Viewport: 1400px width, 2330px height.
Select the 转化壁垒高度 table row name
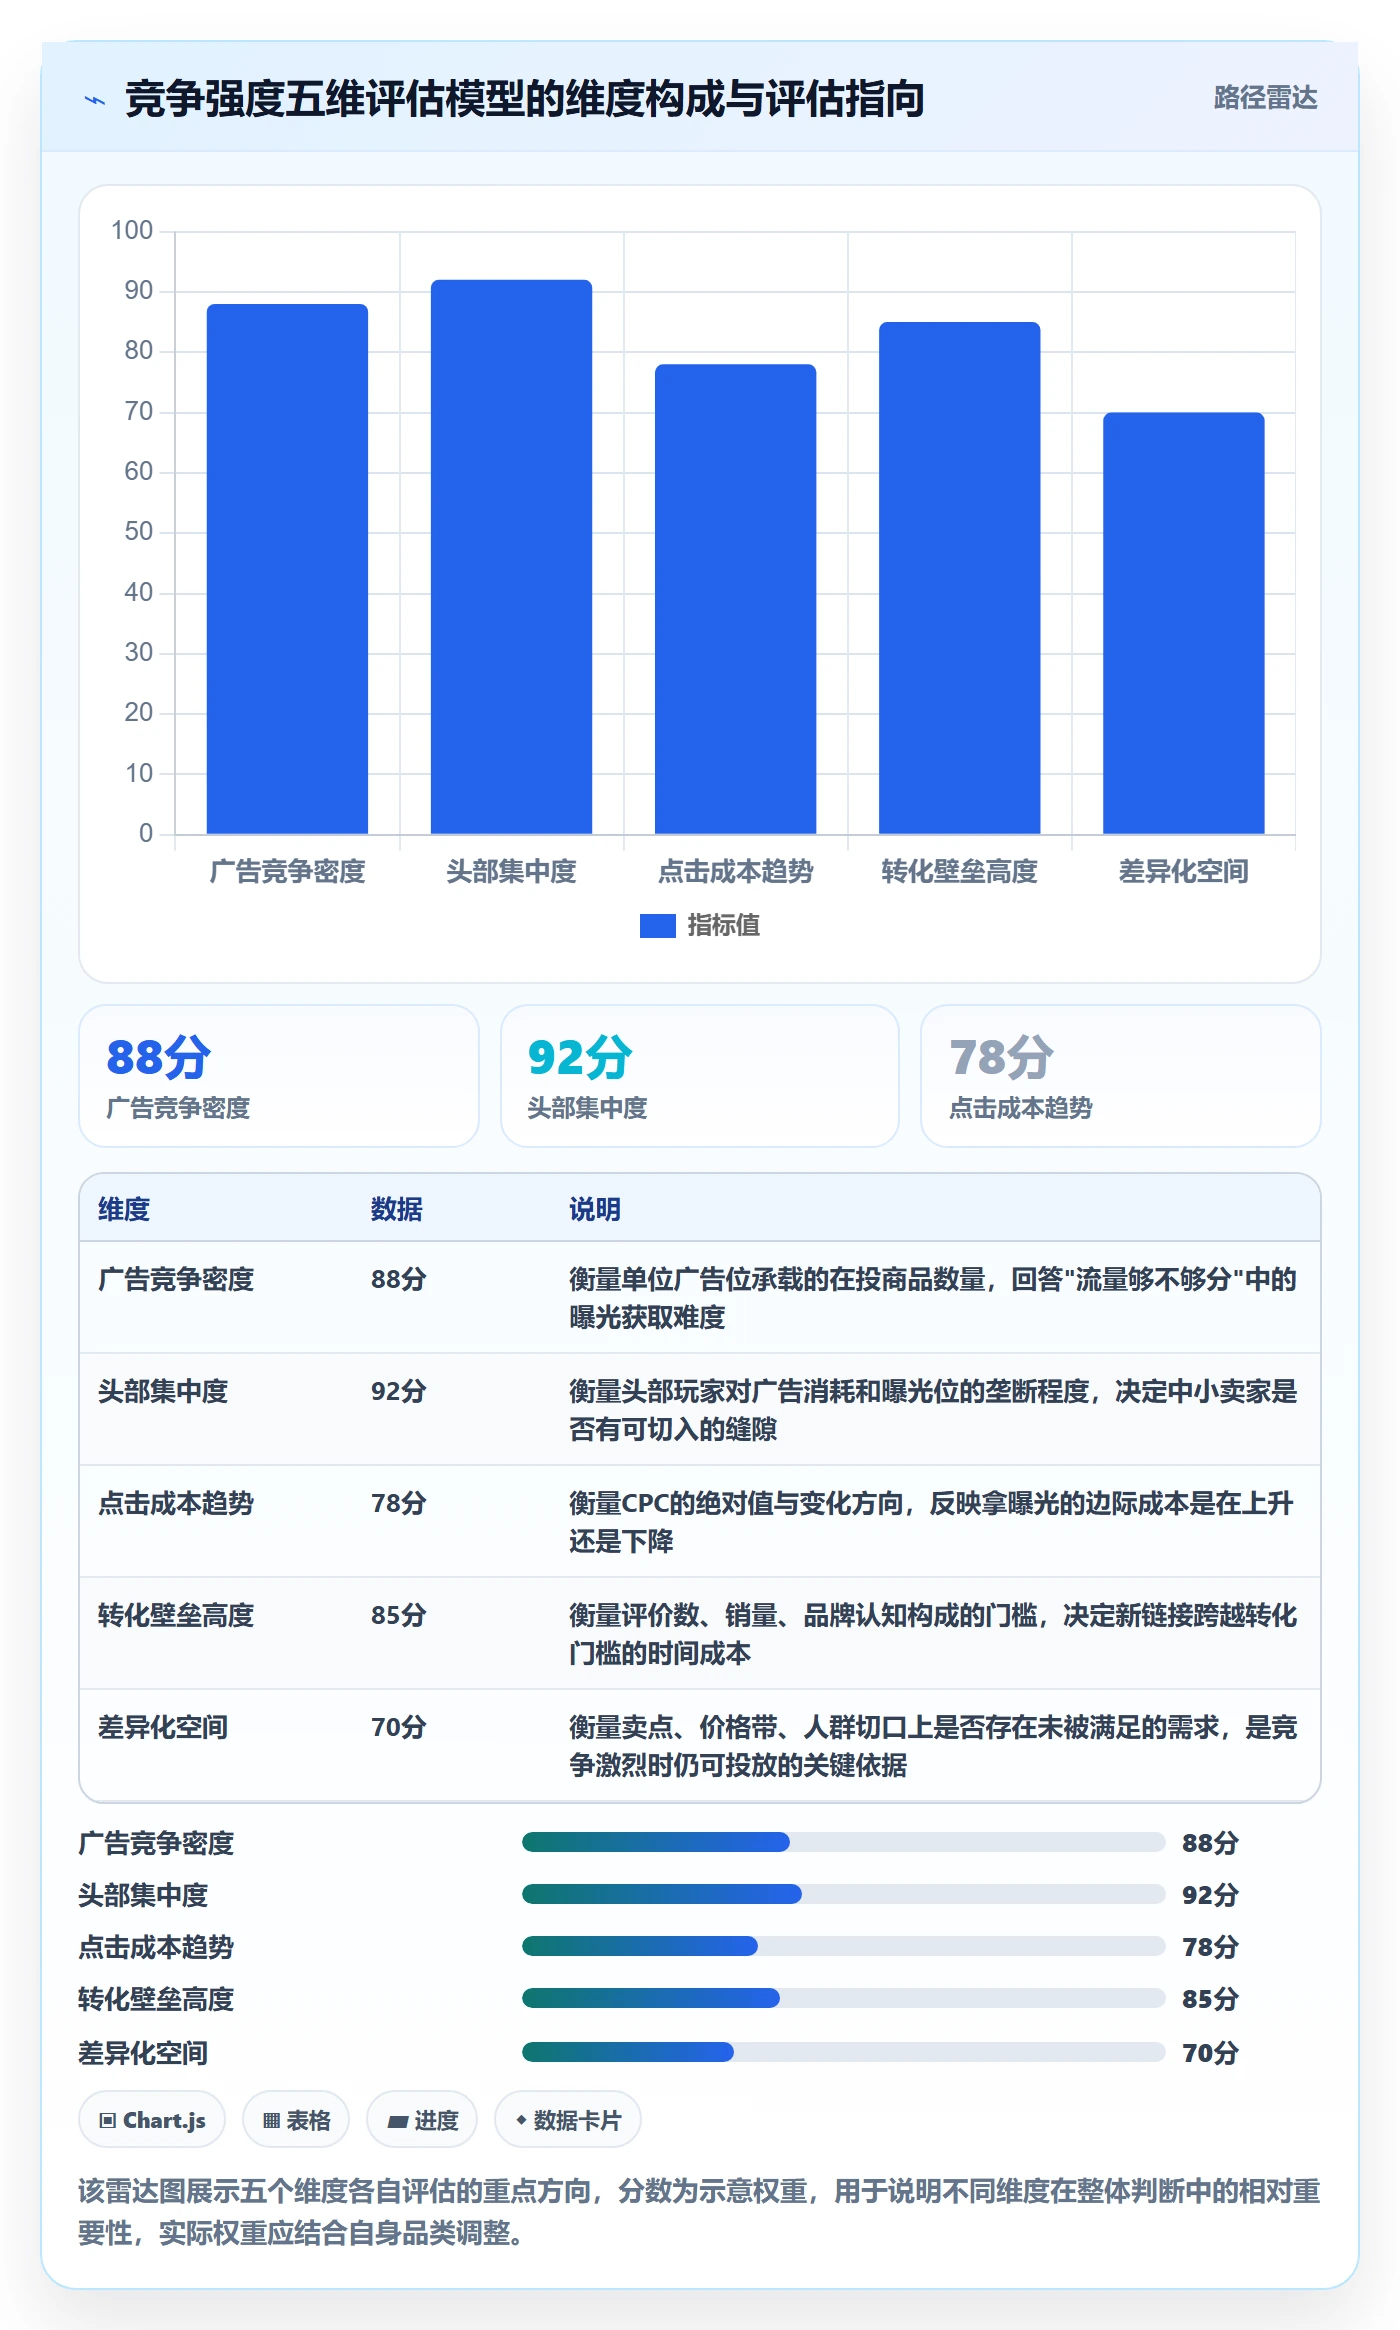[x=176, y=1616]
